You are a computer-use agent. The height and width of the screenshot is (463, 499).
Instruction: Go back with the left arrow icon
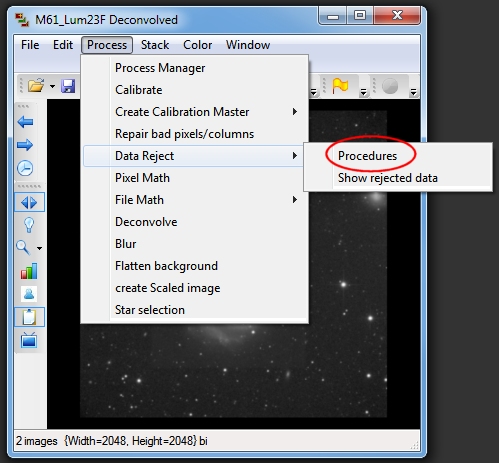(25, 122)
